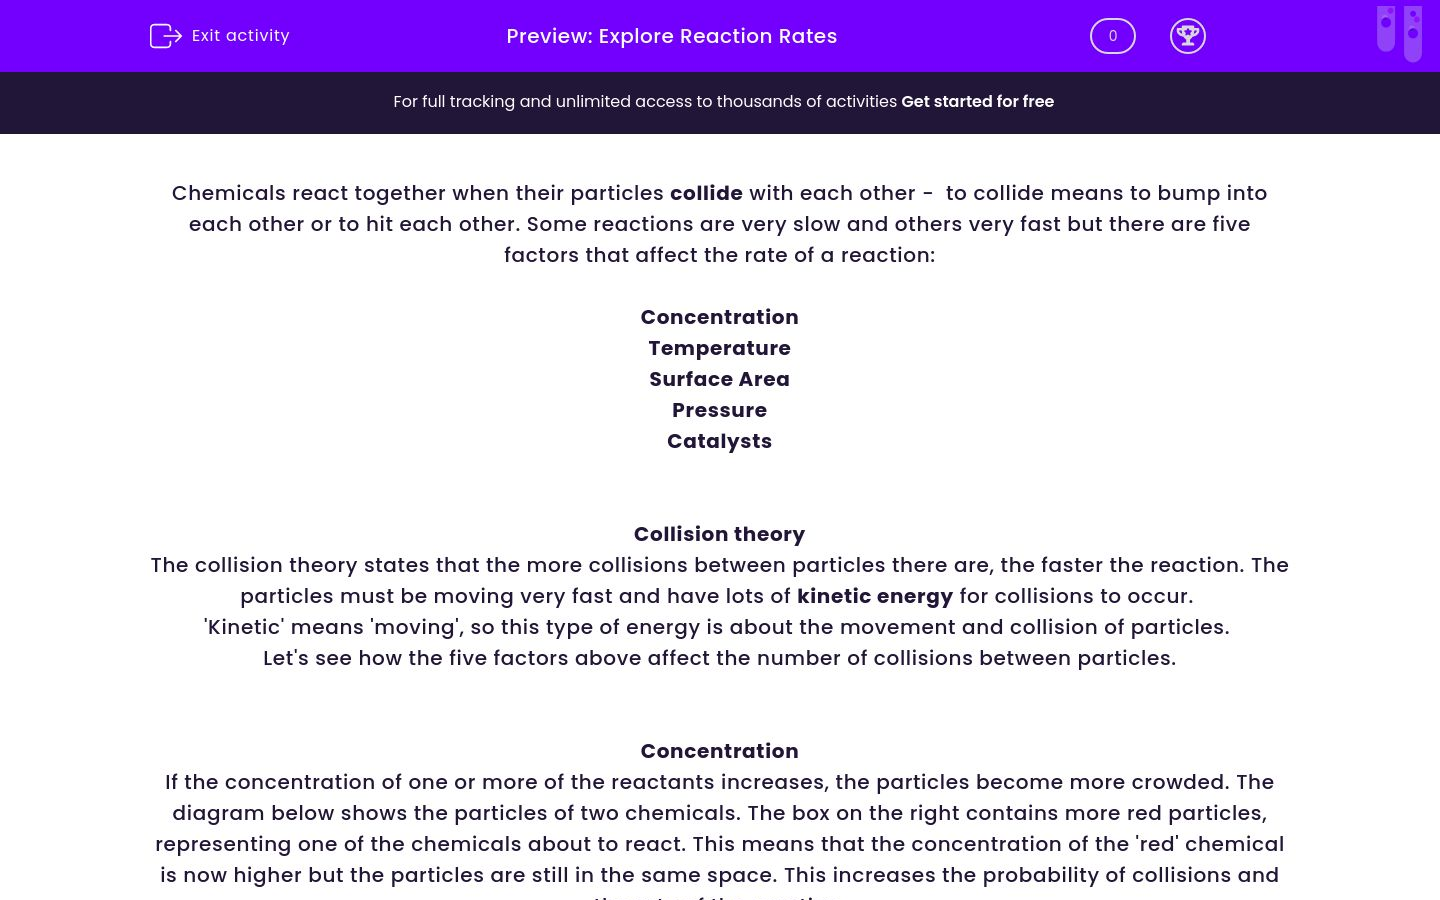Click the Exit activity door icon

pyautogui.click(x=166, y=35)
